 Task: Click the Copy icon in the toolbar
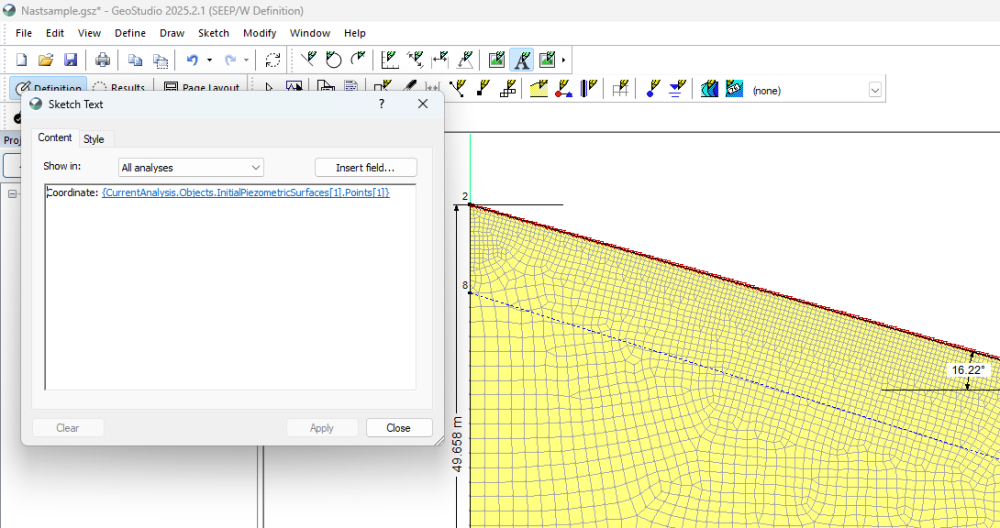coord(135,60)
